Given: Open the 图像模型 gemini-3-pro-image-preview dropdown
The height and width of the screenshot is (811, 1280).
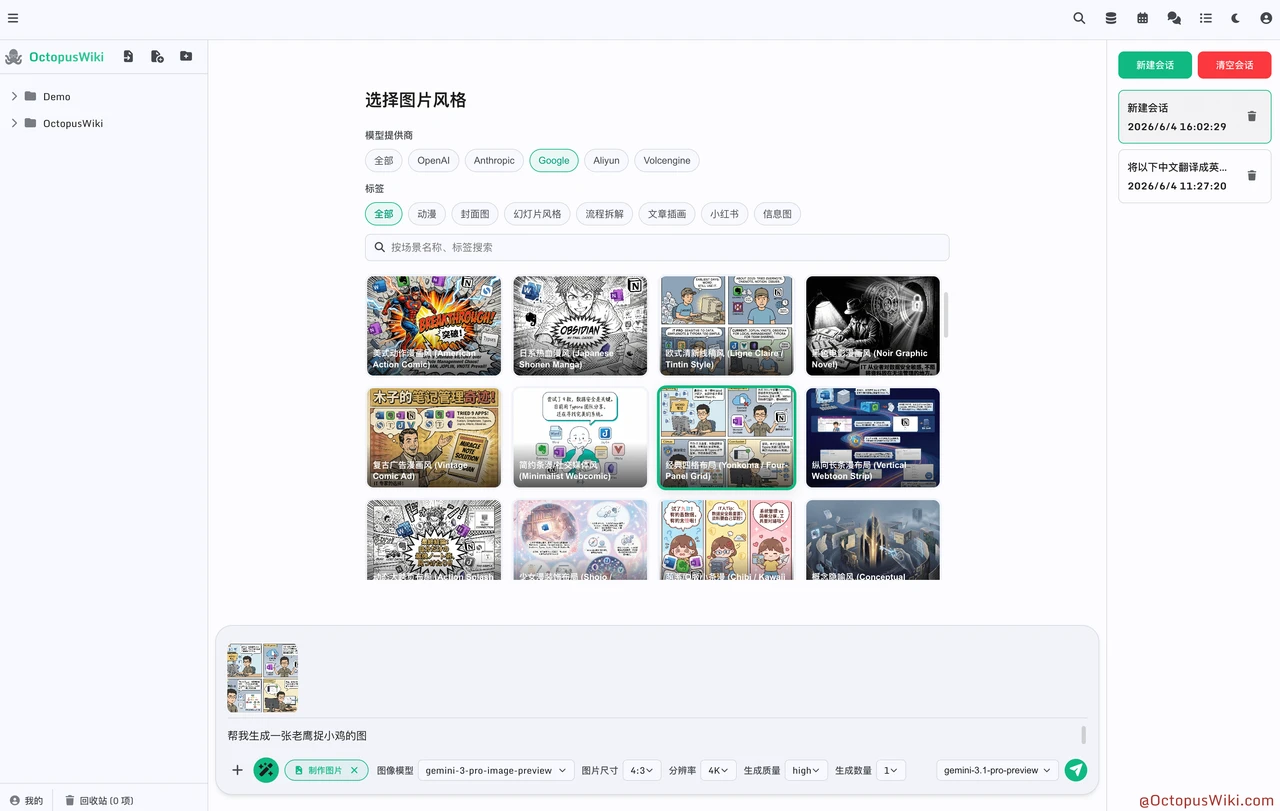Looking at the screenshot, I should 495,771.
